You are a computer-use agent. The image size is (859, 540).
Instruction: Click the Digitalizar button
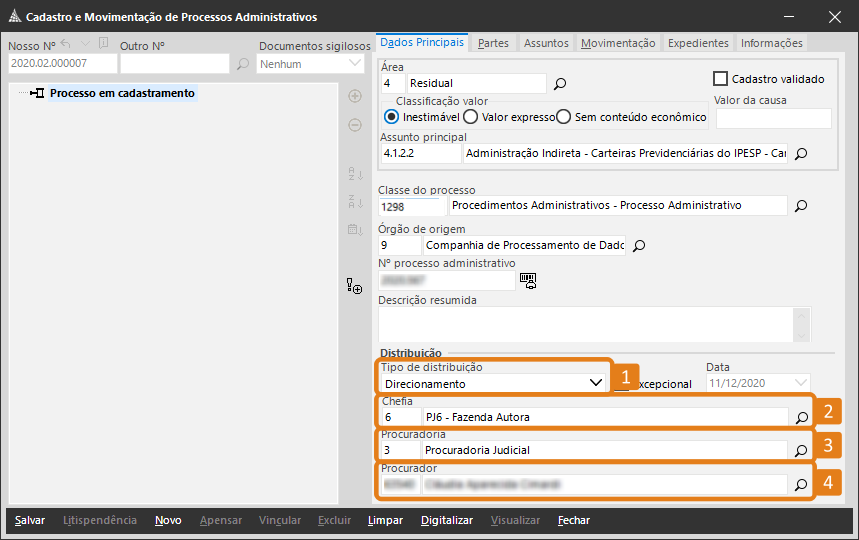click(447, 520)
